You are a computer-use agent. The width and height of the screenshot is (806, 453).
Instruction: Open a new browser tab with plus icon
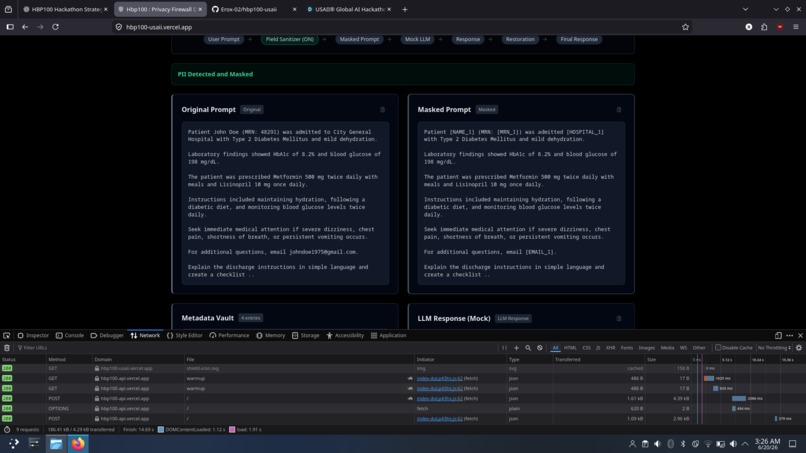click(x=405, y=9)
